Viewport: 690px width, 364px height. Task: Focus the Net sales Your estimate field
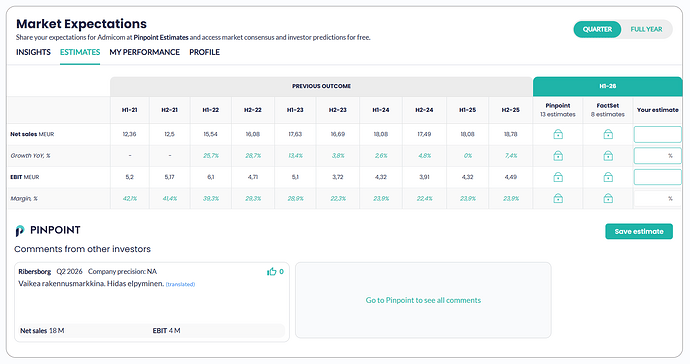tap(657, 134)
